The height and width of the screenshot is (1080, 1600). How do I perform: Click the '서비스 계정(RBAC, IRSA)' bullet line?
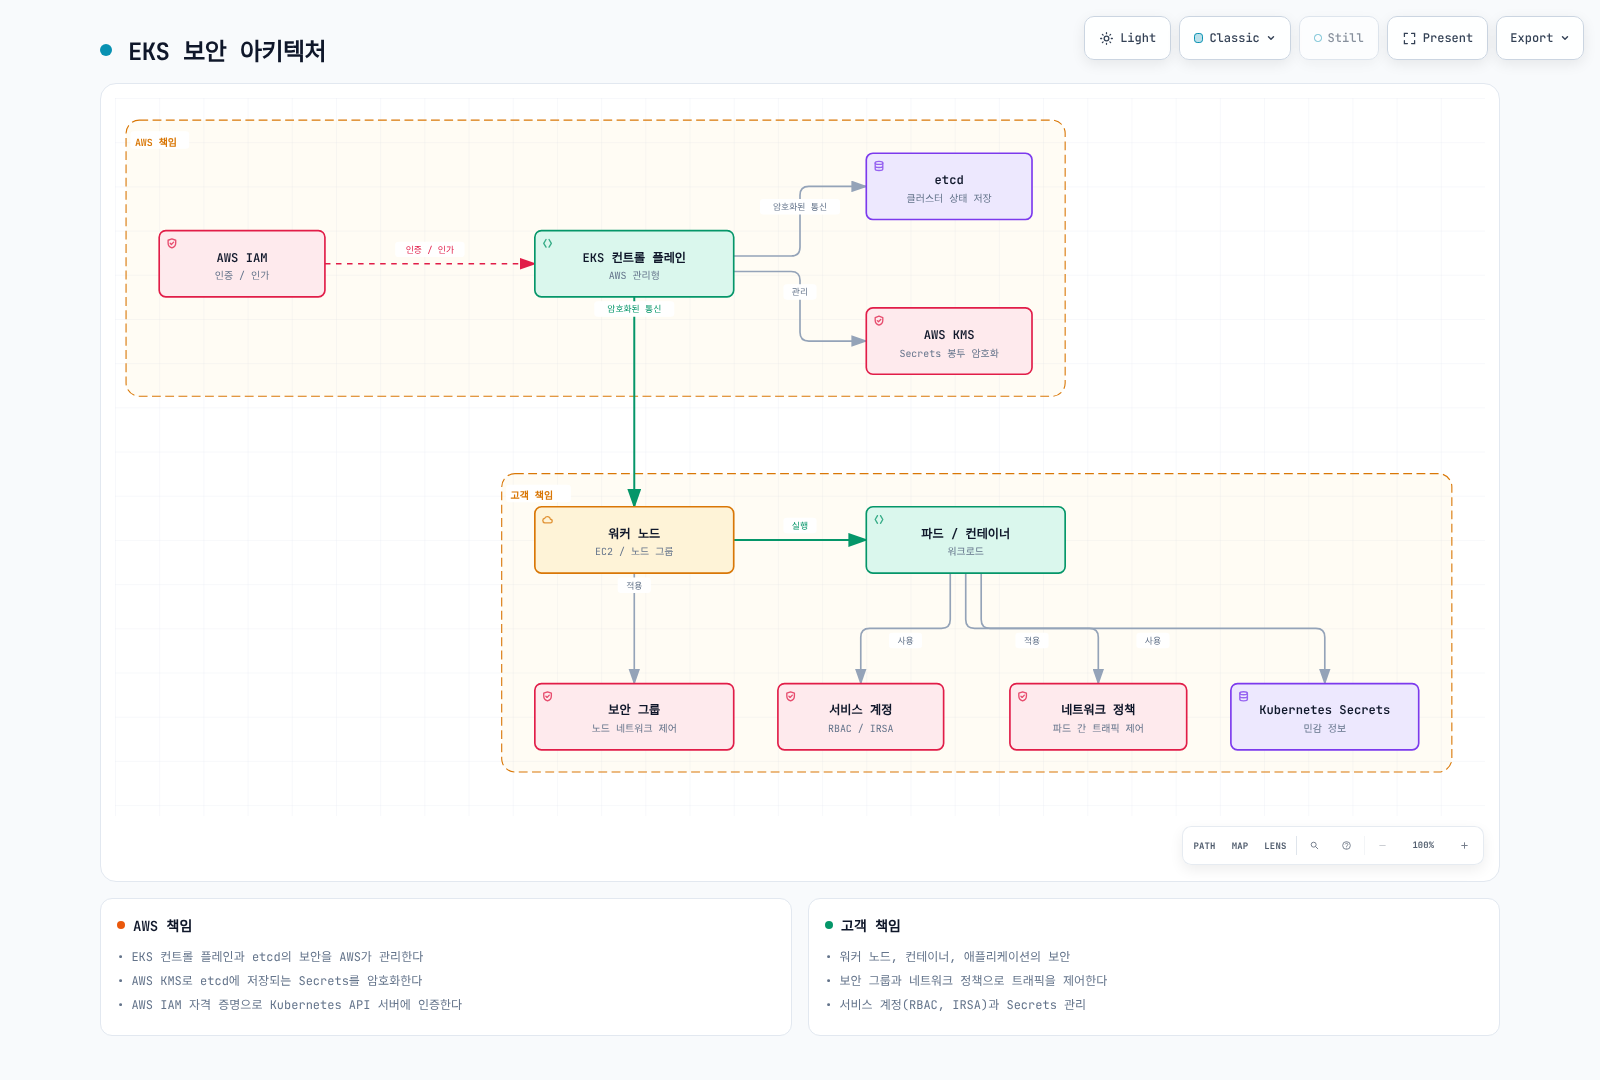(962, 1005)
